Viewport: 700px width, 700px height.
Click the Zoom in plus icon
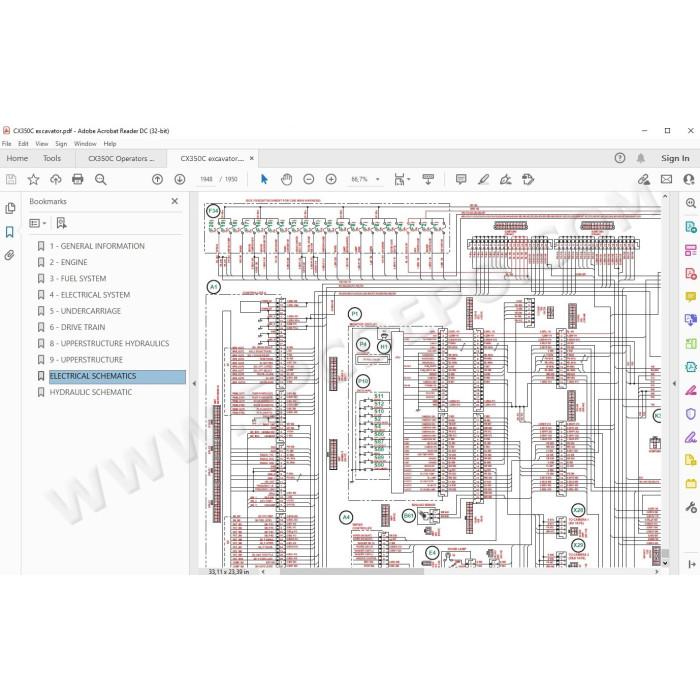tap(331, 179)
